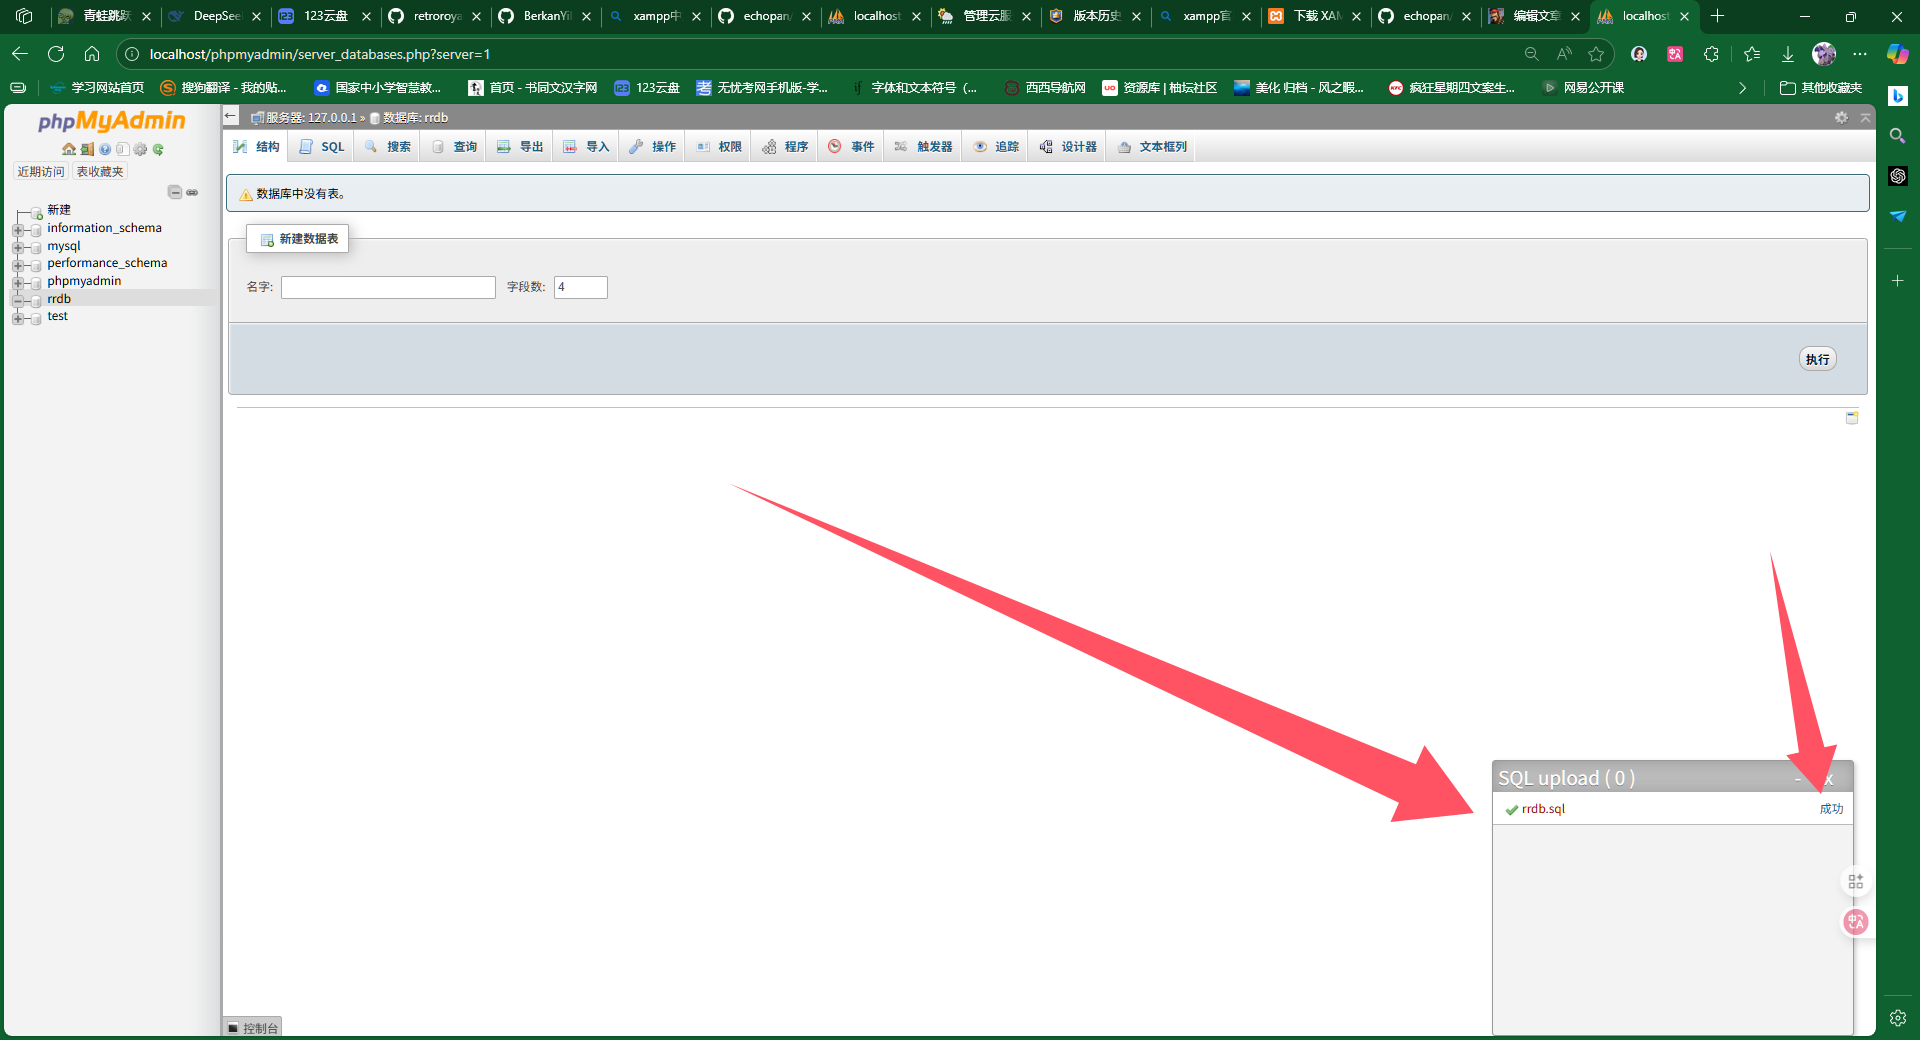Click the 执行 (Go) button
Screen dimensions: 1920x1040
(1817, 359)
